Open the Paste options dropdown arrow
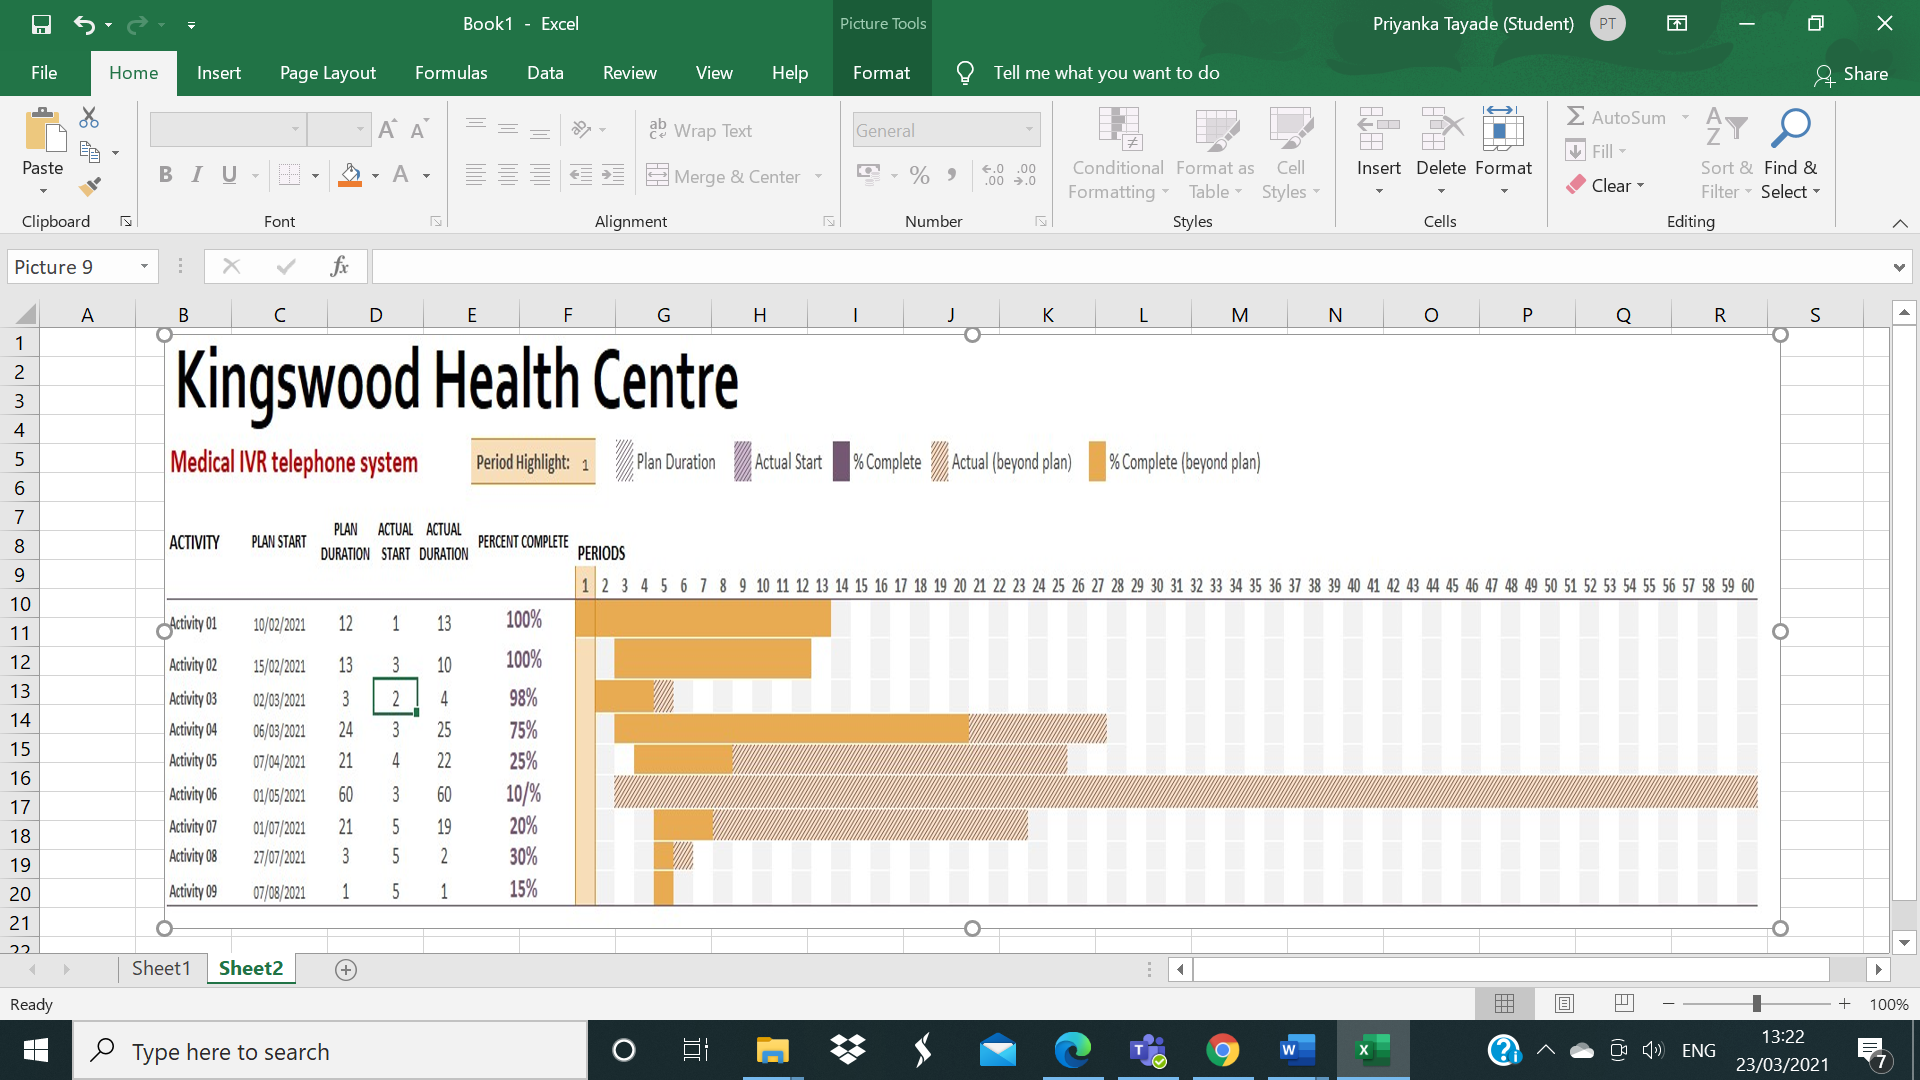This screenshot has width=1920, height=1080. pos(43,191)
